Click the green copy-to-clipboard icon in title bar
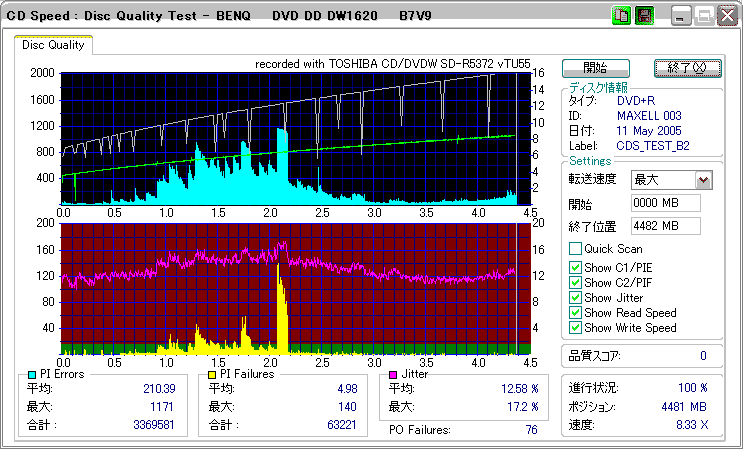The image size is (743, 449). click(x=620, y=16)
